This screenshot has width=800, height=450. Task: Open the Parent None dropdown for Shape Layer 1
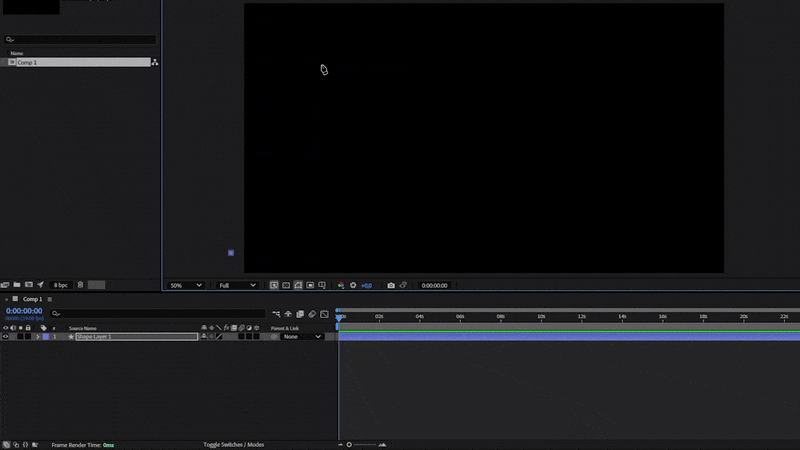(302, 337)
